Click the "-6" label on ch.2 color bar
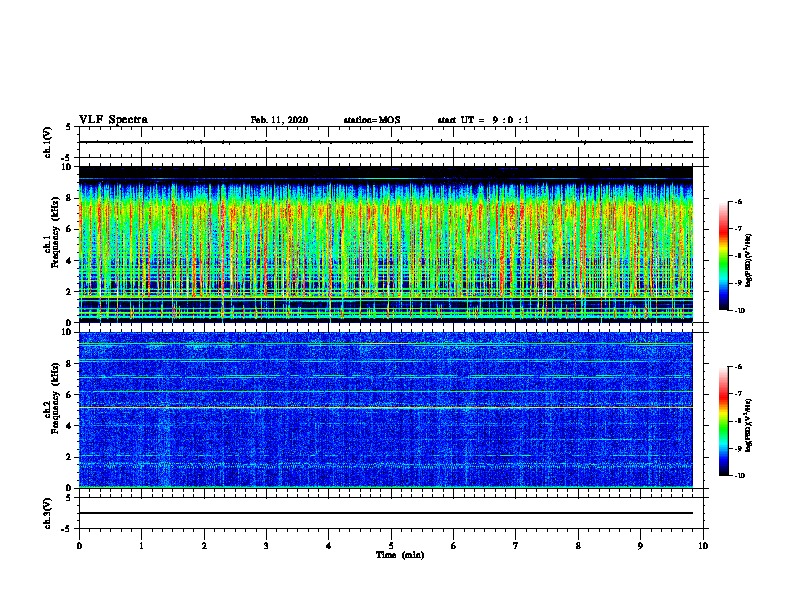 [738, 367]
